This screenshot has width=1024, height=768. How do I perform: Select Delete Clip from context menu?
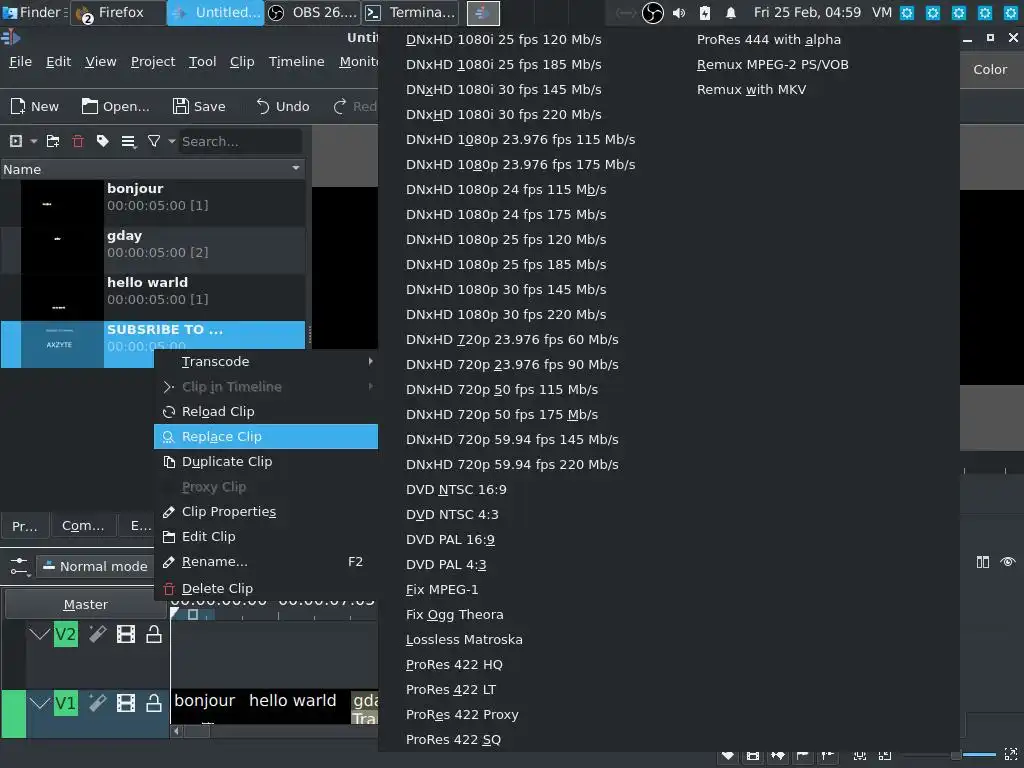coord(266,588)
